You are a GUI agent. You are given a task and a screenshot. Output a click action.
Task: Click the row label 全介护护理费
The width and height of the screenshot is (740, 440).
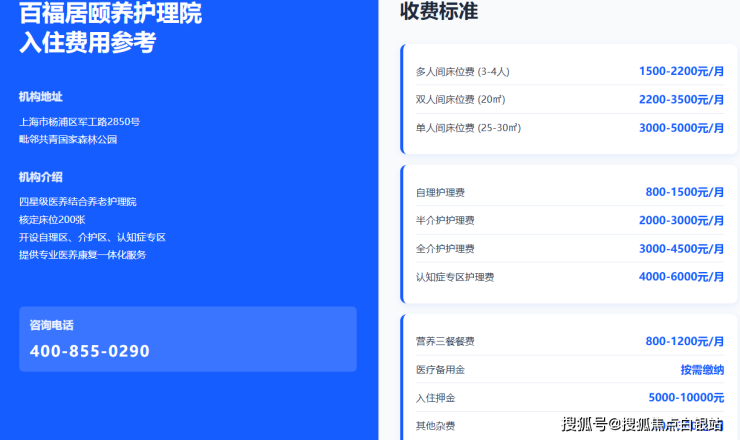coord(445,249)
